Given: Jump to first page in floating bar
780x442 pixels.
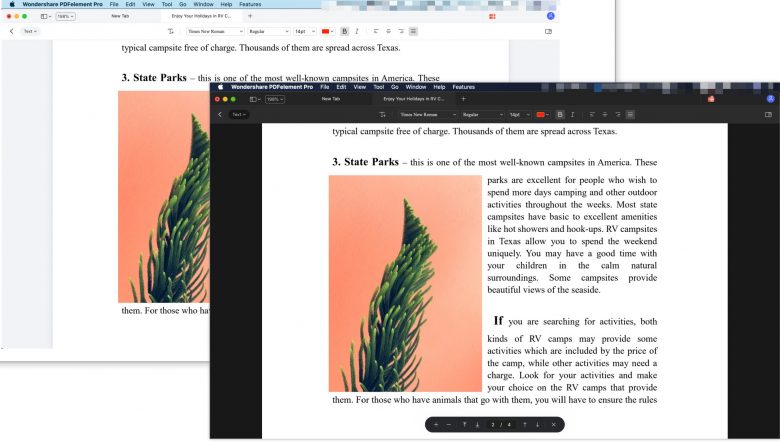Looking at the screenshot, I should coord(464,425).
